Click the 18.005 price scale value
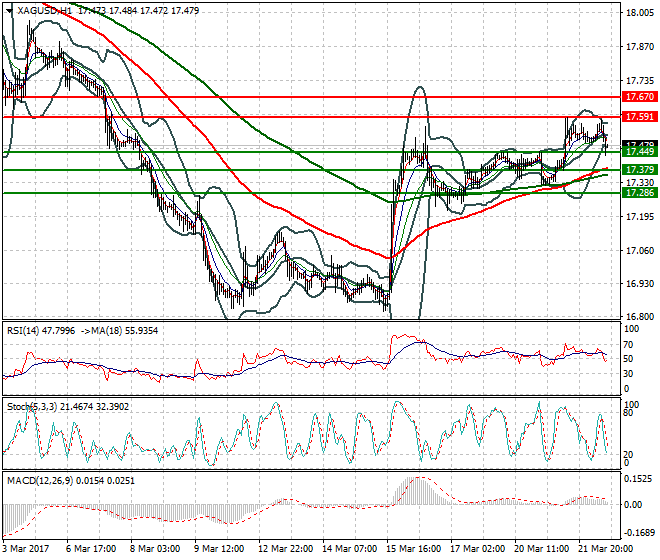Viewport: 660px width, 560px height. pos(640,13)
